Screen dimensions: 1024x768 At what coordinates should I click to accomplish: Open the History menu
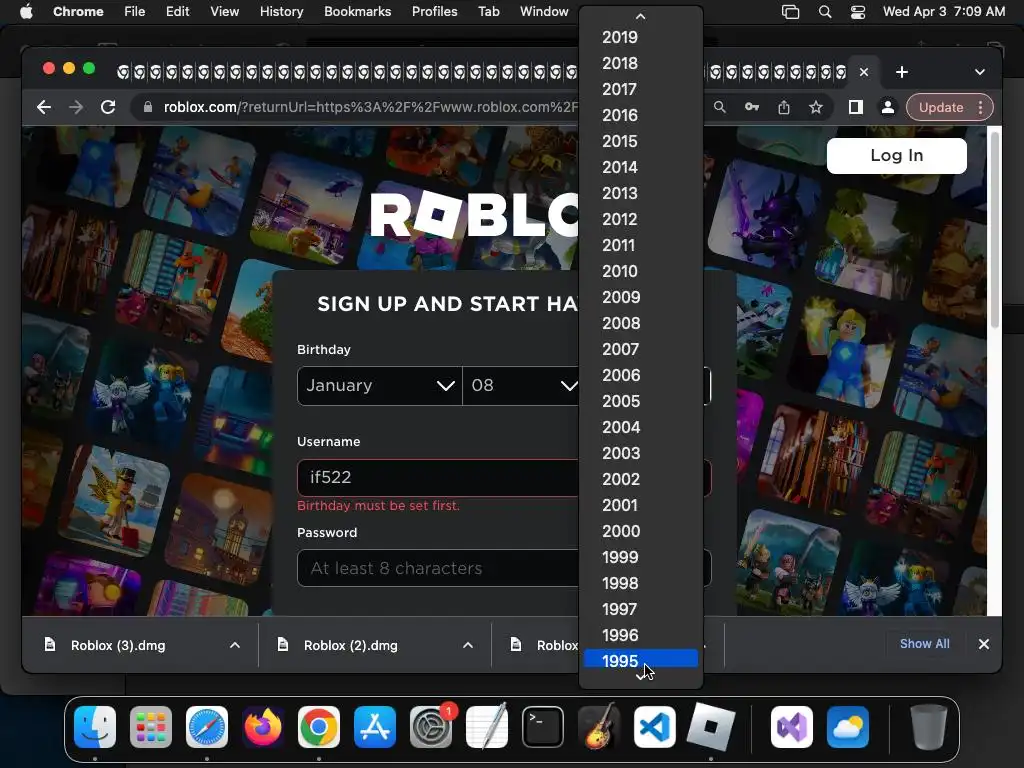click(x=281, y=11)
